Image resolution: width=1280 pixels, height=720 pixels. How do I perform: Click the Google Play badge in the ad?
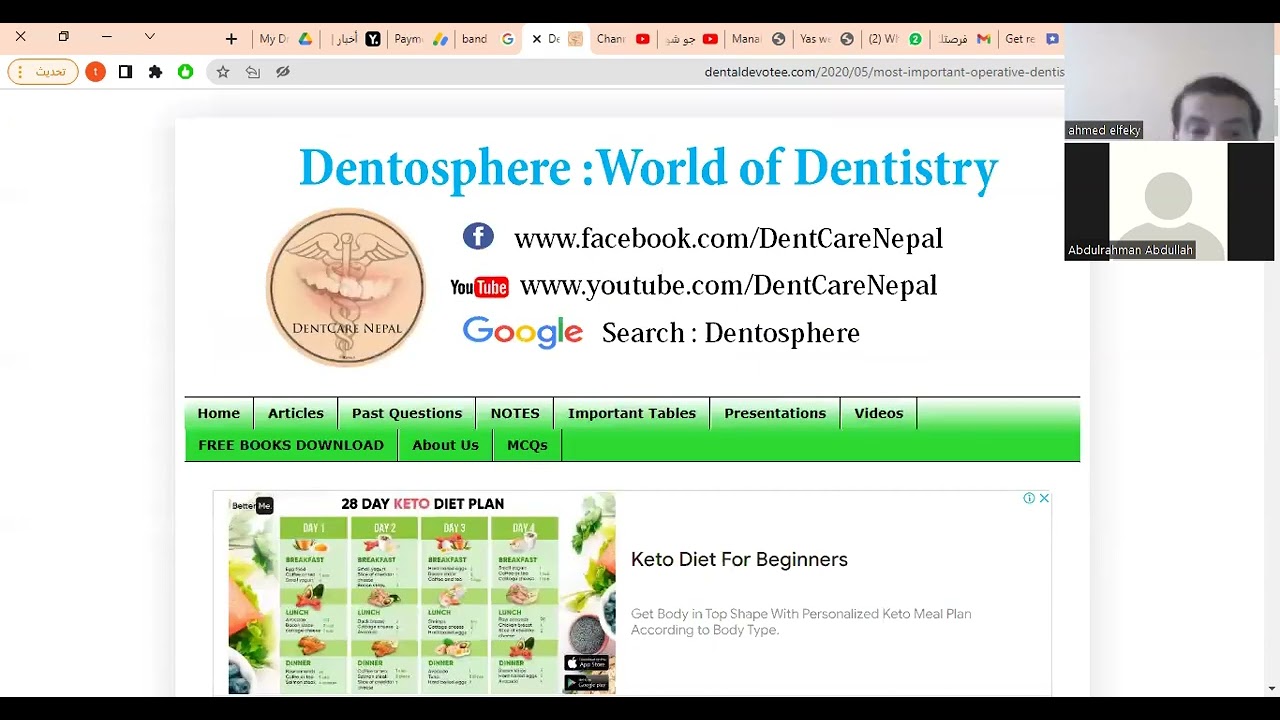586,684
